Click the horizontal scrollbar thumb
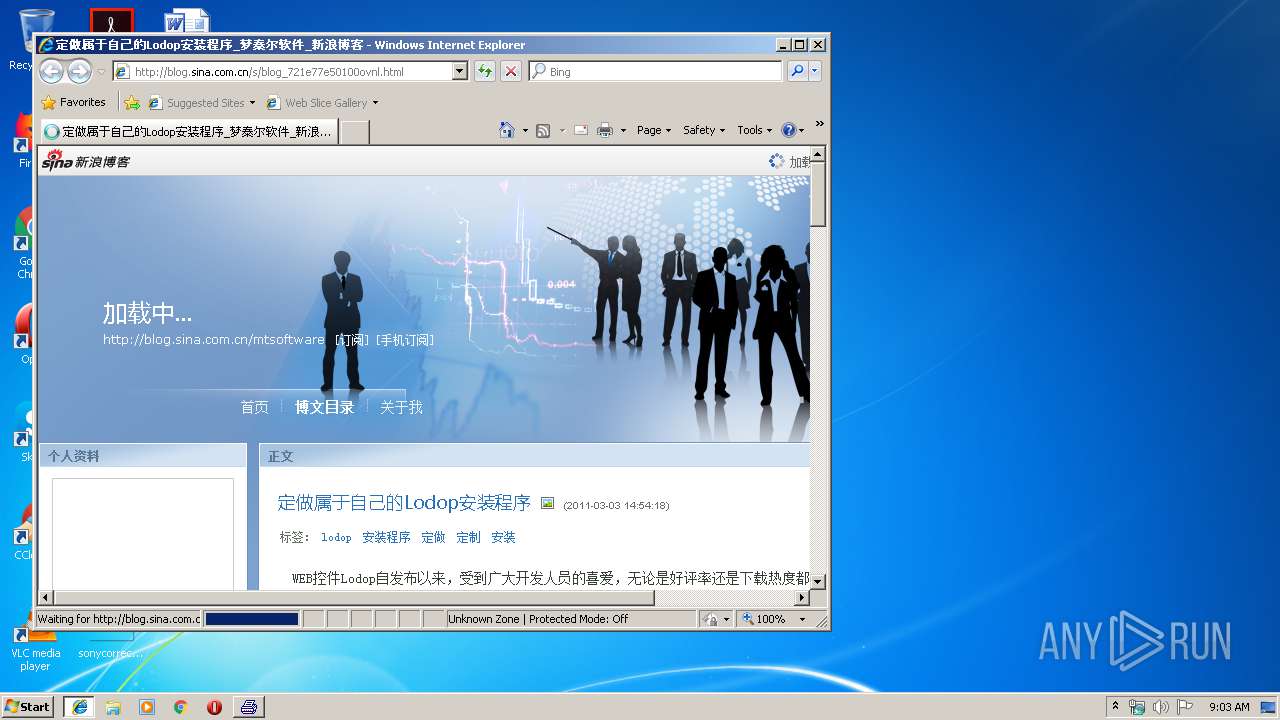1280x720 pixels. pyautogui.click(x=354, y=598)
